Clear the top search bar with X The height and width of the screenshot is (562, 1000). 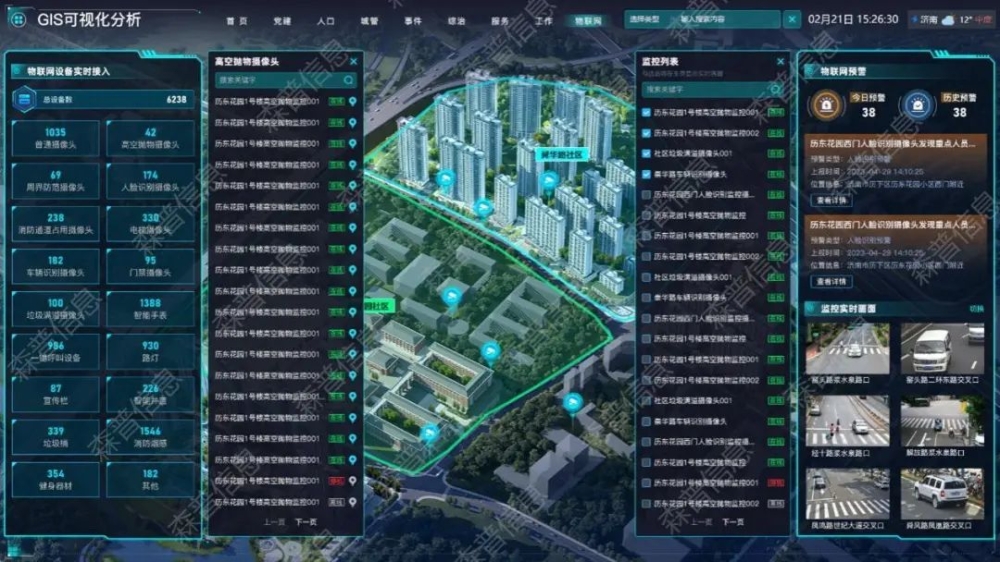coord(792,19)
